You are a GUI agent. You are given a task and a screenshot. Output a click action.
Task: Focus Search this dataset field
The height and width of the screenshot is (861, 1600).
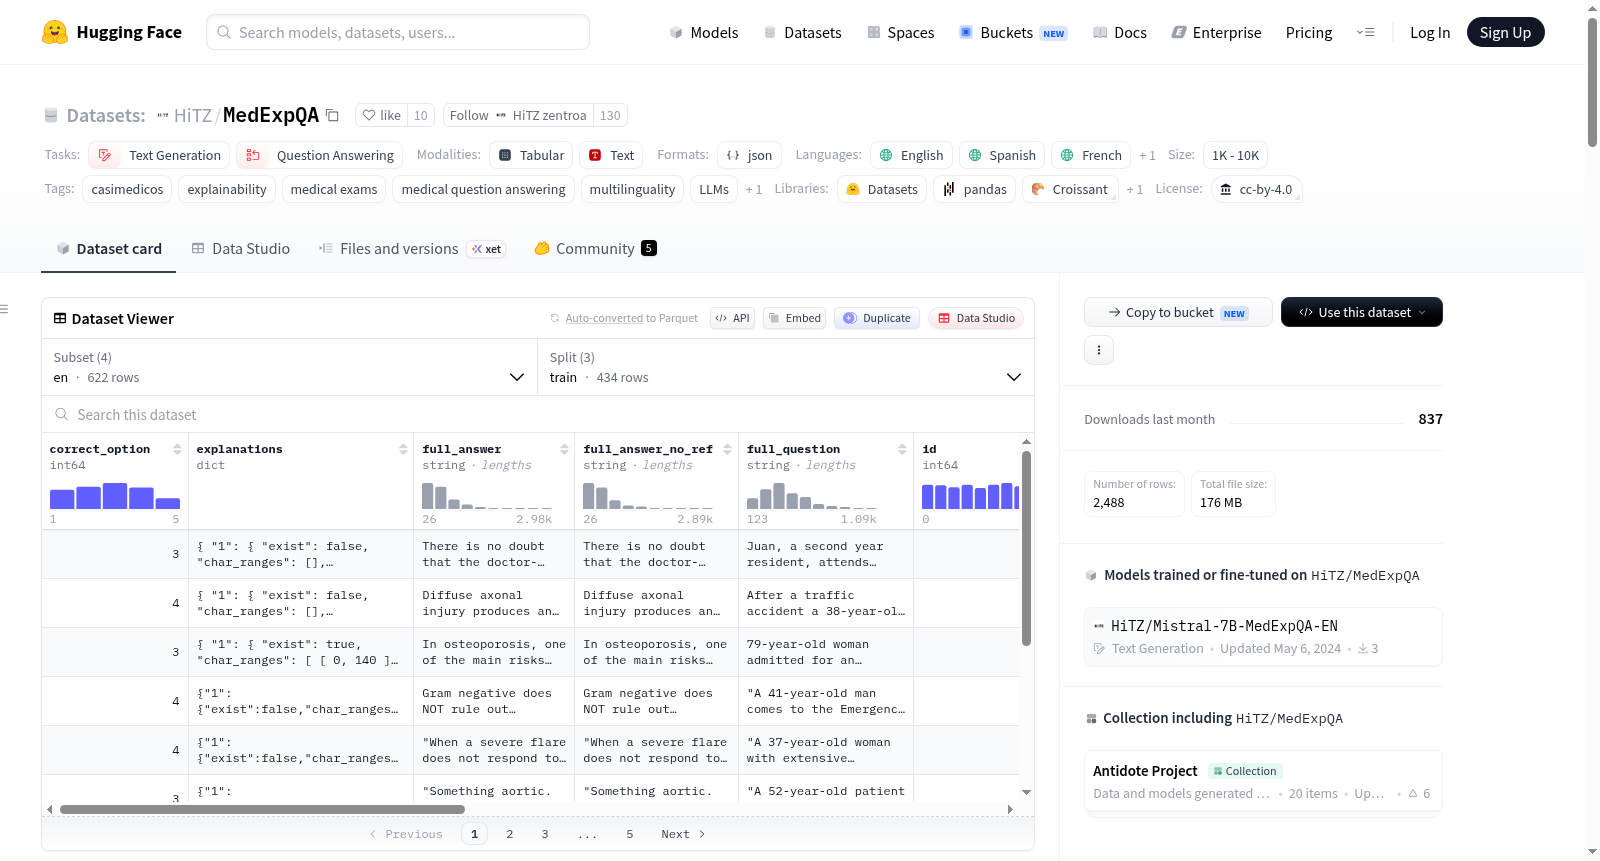coord(538,414)
